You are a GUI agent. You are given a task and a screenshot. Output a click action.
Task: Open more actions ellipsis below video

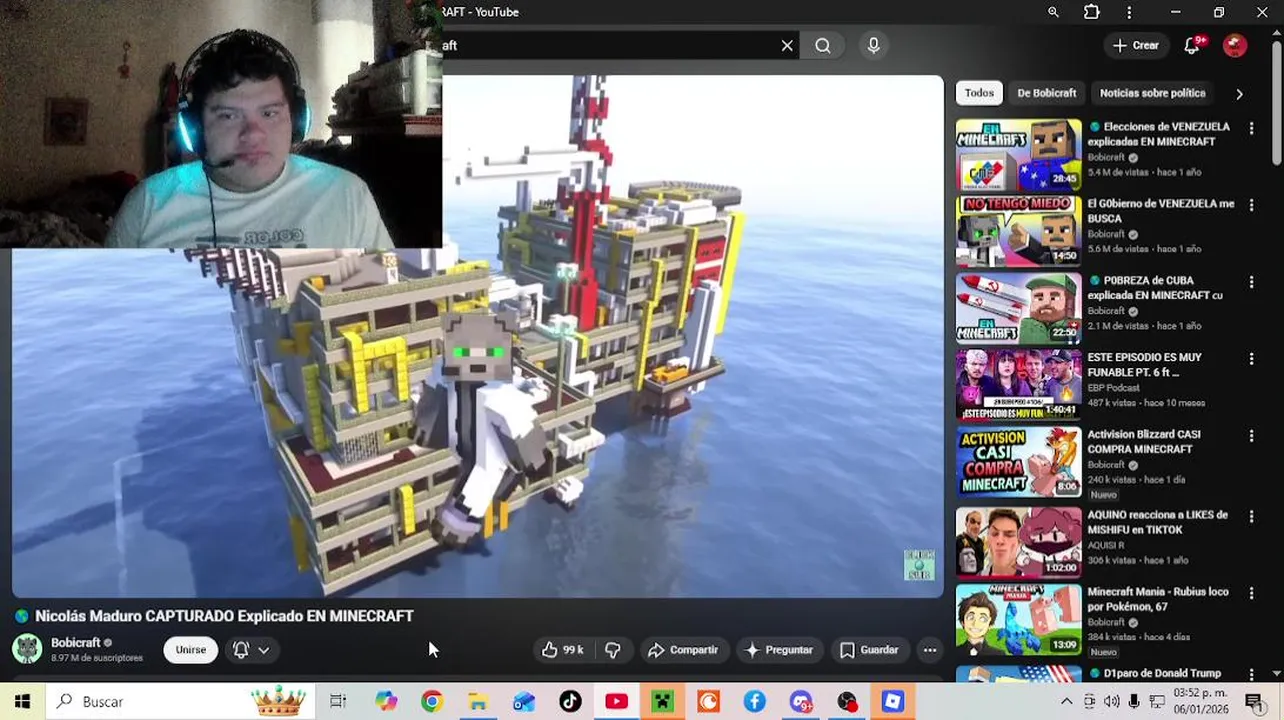[930, 650]
